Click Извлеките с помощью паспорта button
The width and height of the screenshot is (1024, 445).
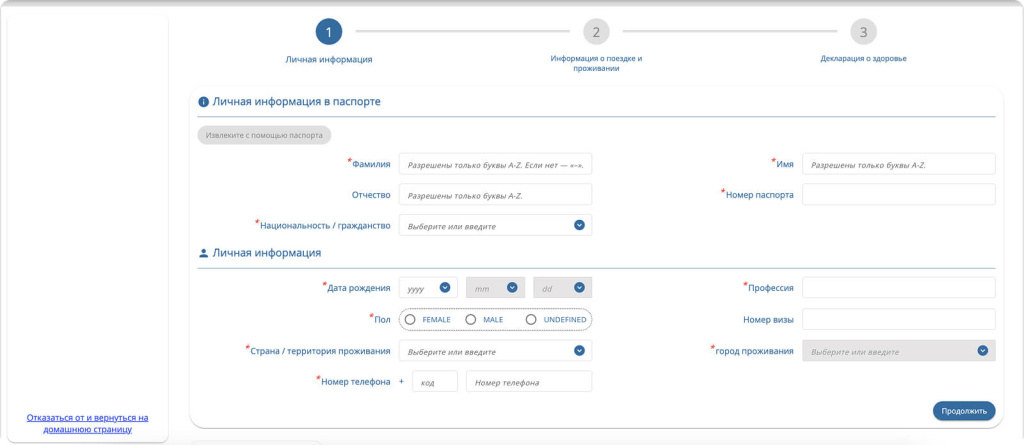(264, 134)
